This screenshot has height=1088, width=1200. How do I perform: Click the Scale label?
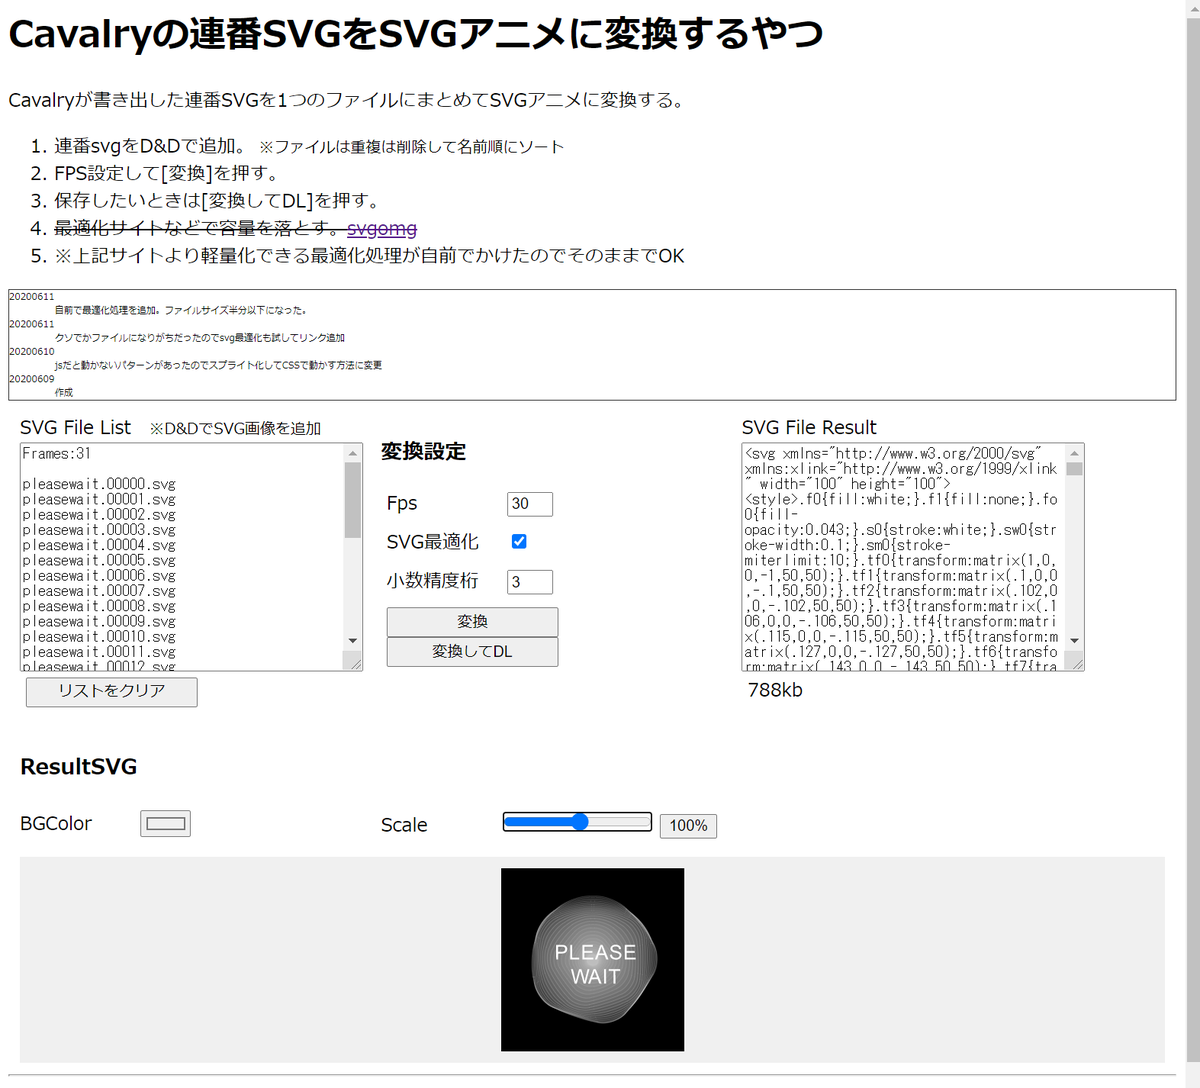click(x=404, y=825)
